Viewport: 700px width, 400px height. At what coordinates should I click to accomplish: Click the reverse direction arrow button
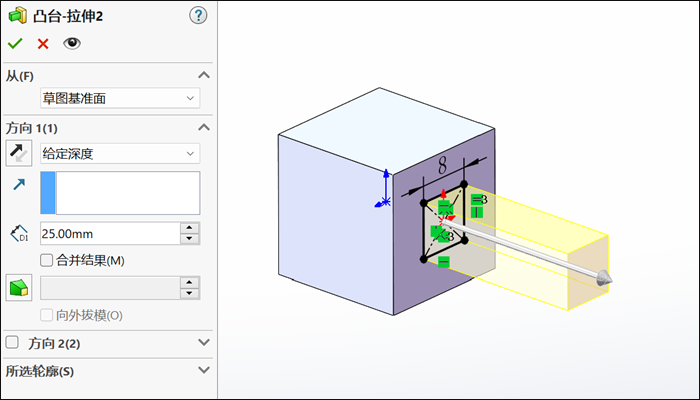coord(19,153)
